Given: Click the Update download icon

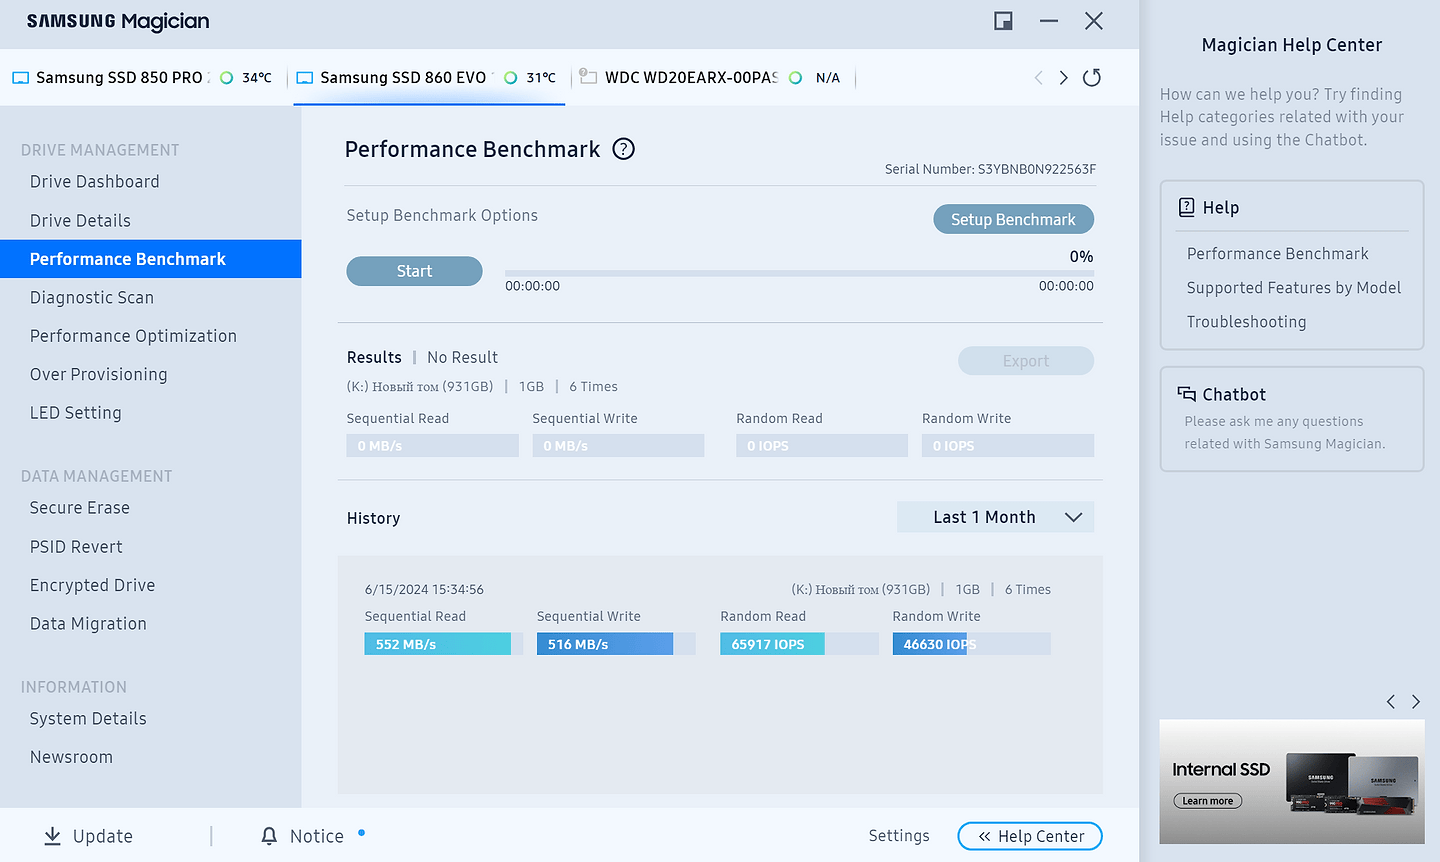Looking at the screenshot, I should (52, 836).
